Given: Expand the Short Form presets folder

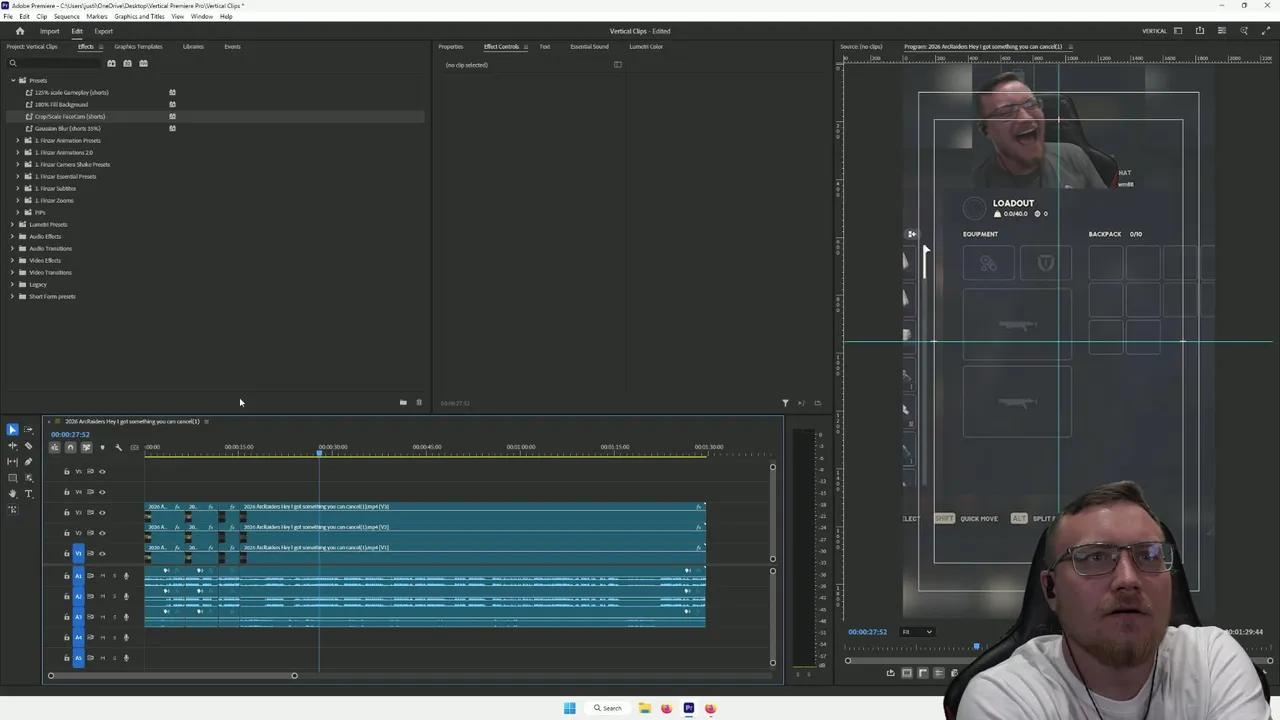Looking at the screenshot, I should click(x=13, y=296).
